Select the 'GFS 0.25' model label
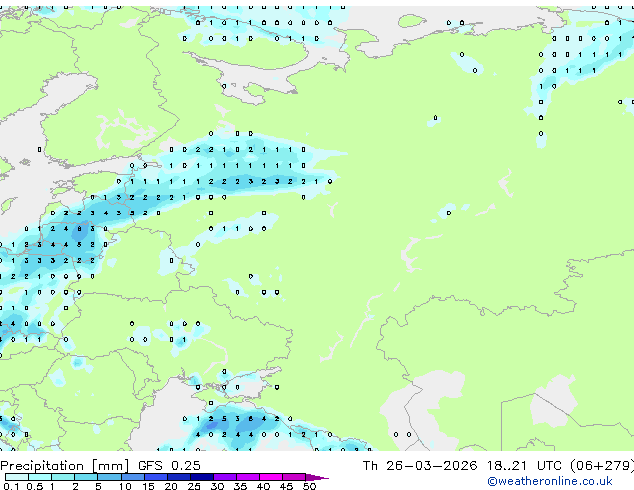Screen dimensions: 634x490 [x=169, y=466]
